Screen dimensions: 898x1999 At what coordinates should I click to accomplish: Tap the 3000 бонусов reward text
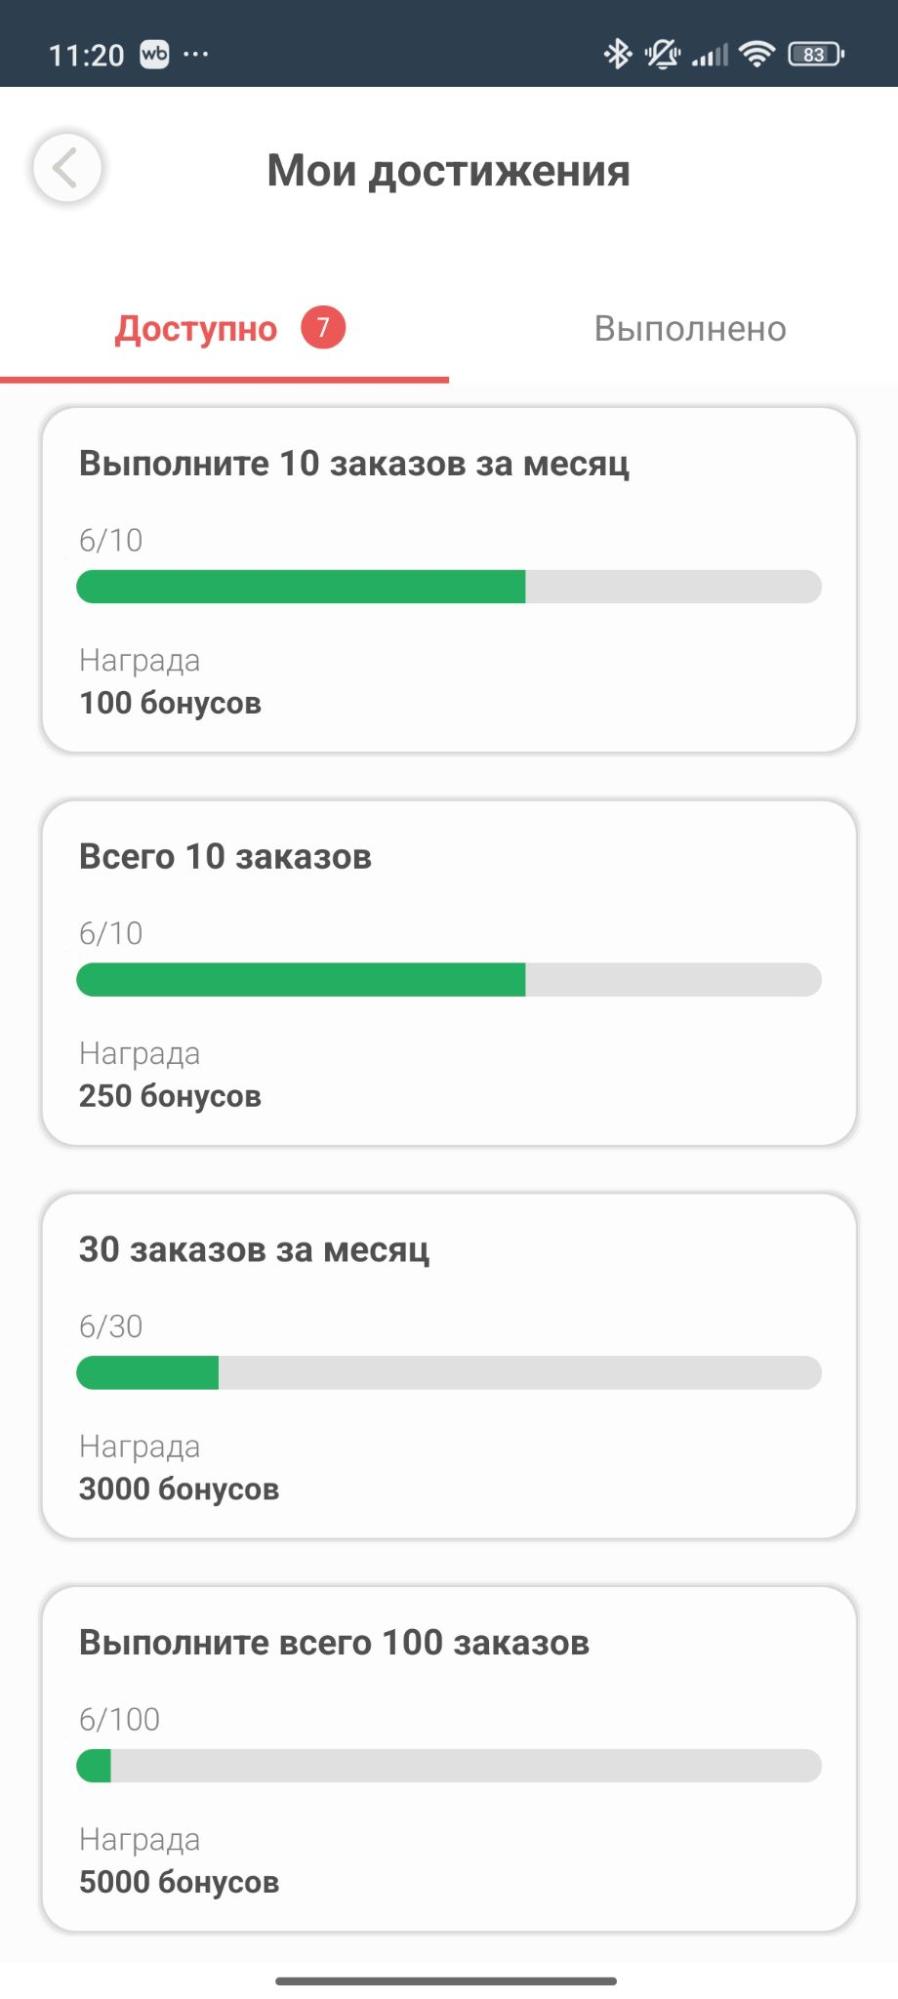[x=179, y=1489]
